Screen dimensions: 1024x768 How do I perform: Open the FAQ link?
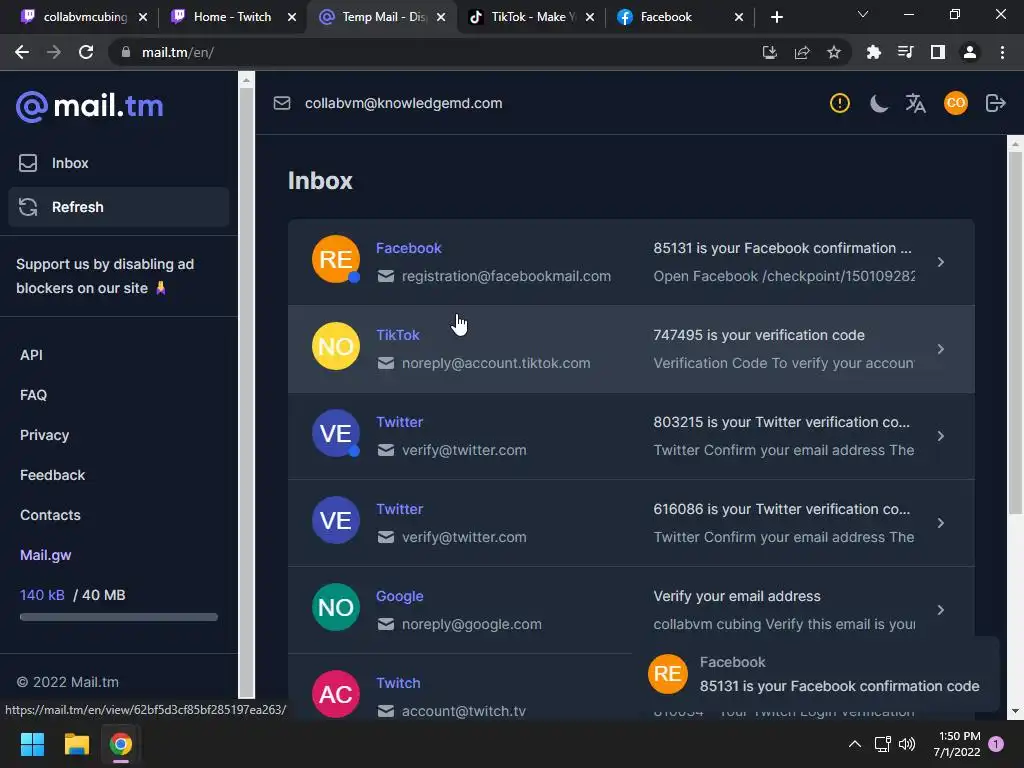(x=33, y=395)
